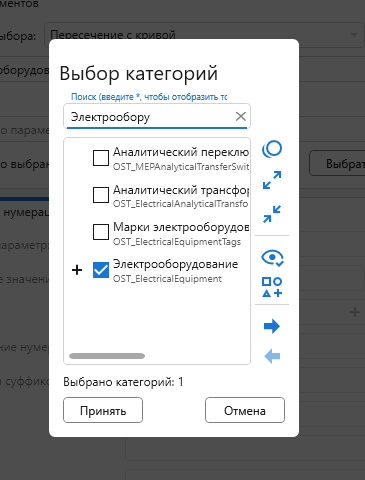This screenshot has width=365, height=480.
Task: Check the Марки электрооборудования checkbox
Action: tap(101, 232)
